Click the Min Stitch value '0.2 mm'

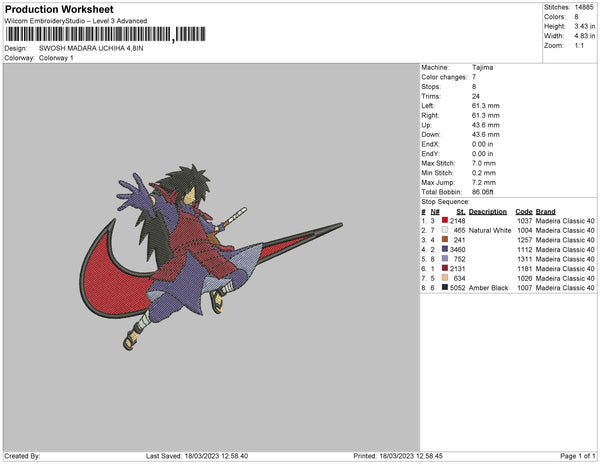tap(484, 173)
